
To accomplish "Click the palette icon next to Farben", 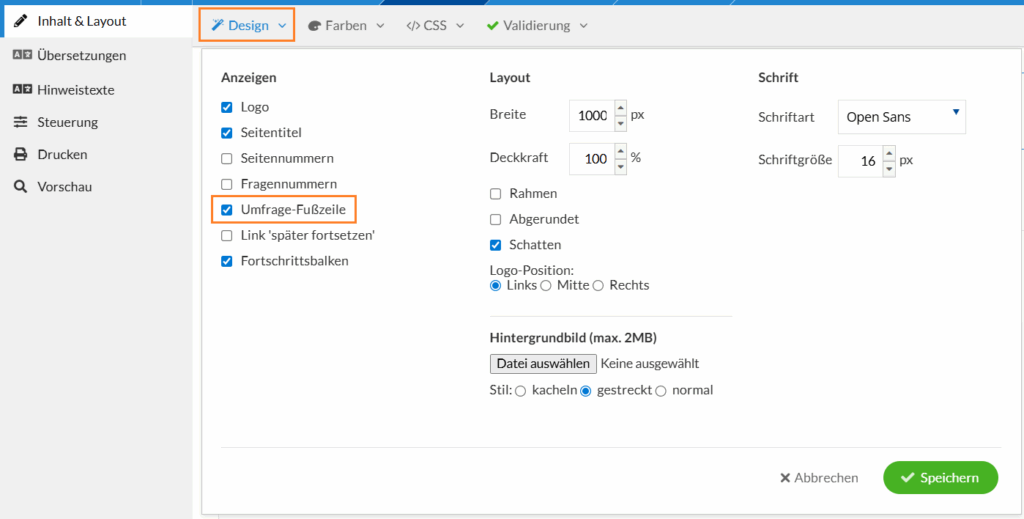I will point(313,26).
